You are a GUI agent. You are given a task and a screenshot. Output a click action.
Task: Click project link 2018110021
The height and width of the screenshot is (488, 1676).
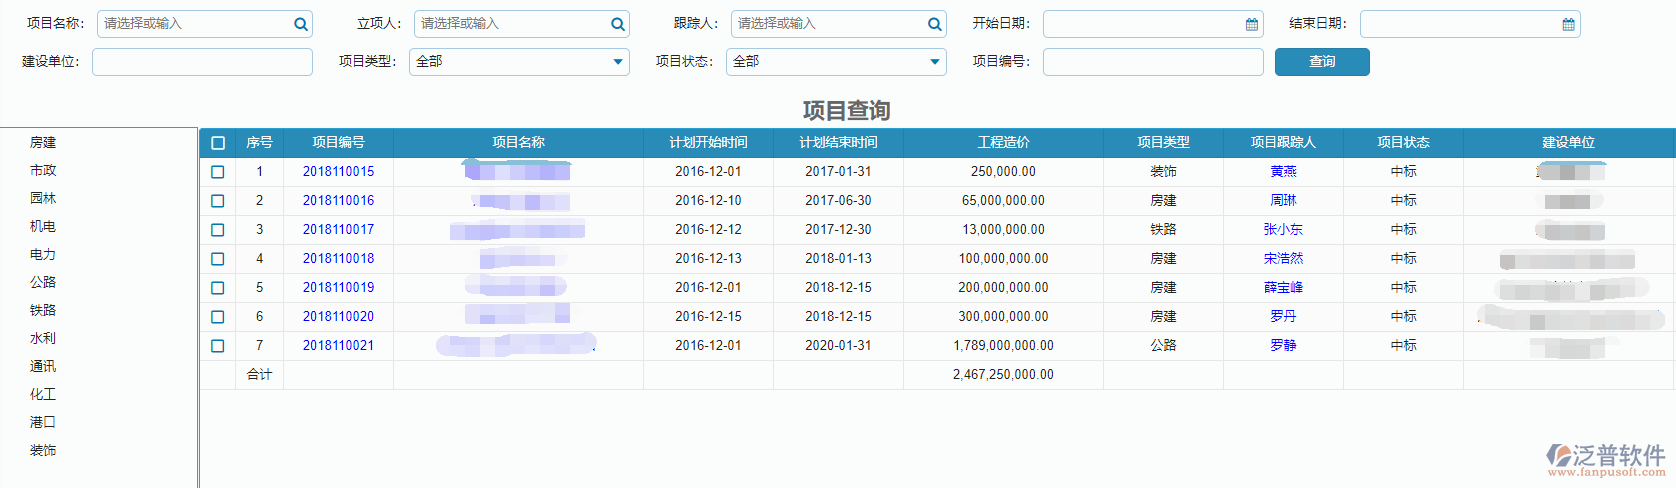tap(338, 346)
